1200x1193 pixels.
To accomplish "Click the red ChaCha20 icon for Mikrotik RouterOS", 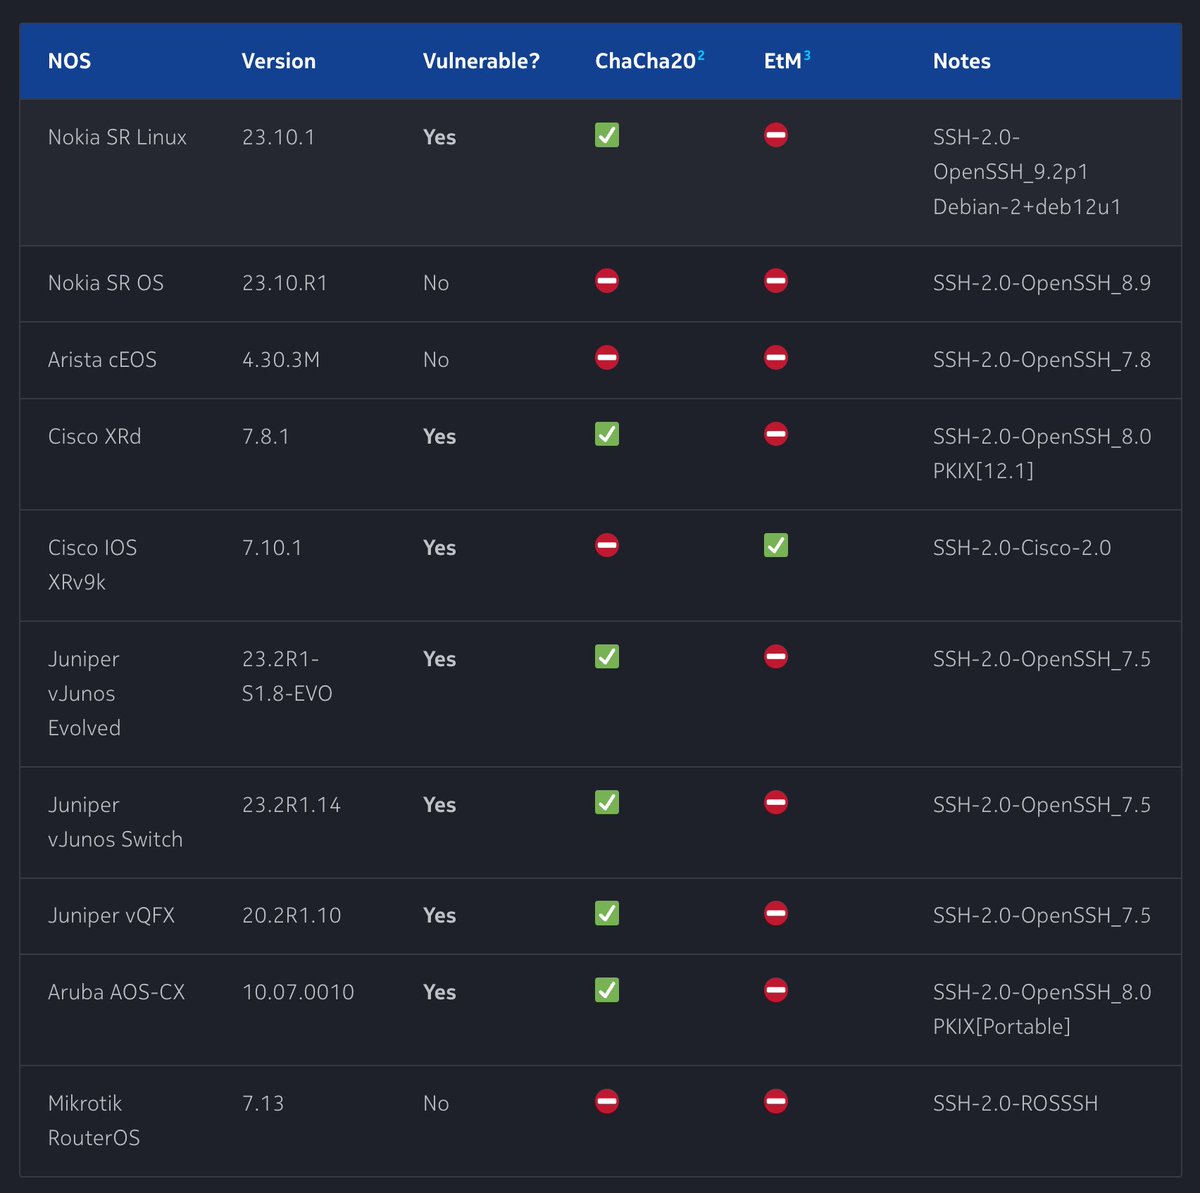I will [x=607, y=1101].
